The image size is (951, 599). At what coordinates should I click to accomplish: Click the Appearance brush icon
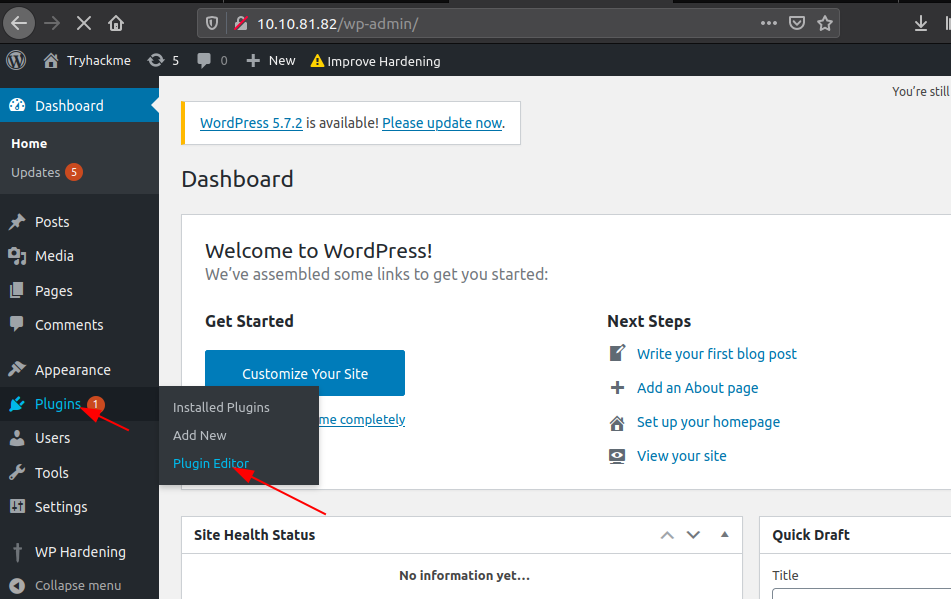pos(17,369)
